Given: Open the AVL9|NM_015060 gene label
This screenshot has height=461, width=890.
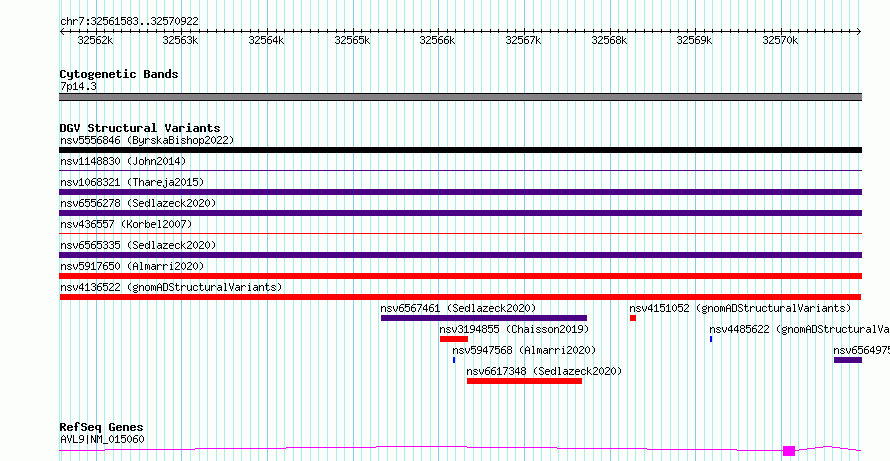Looking at the screenshot, I should (102, 439).
